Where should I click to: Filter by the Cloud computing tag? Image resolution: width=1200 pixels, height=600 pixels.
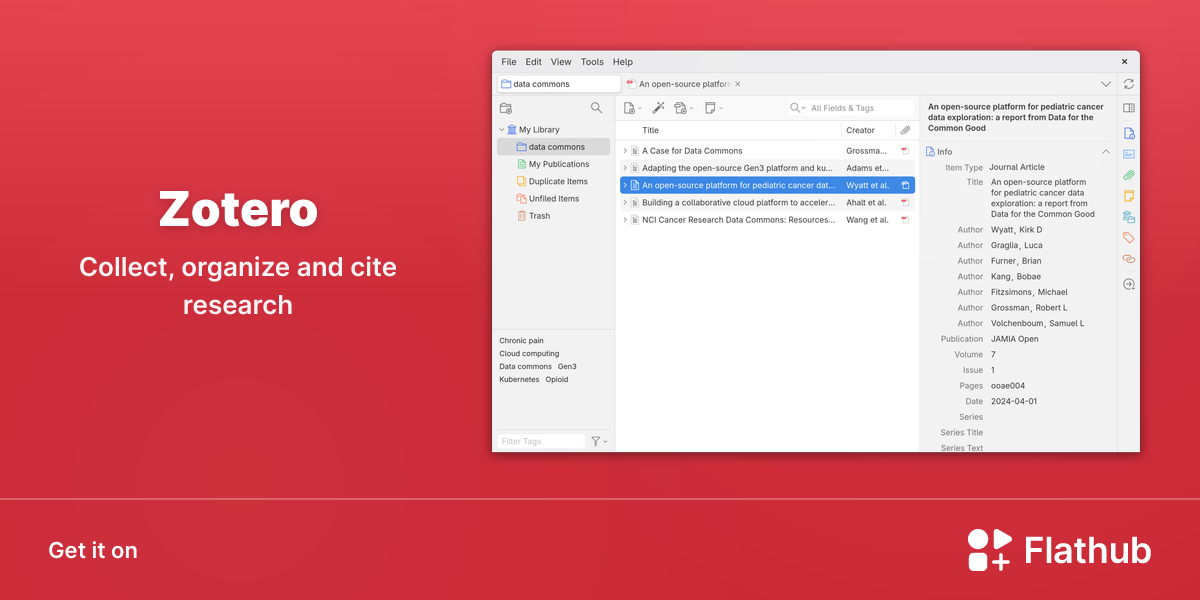point(530,354)
